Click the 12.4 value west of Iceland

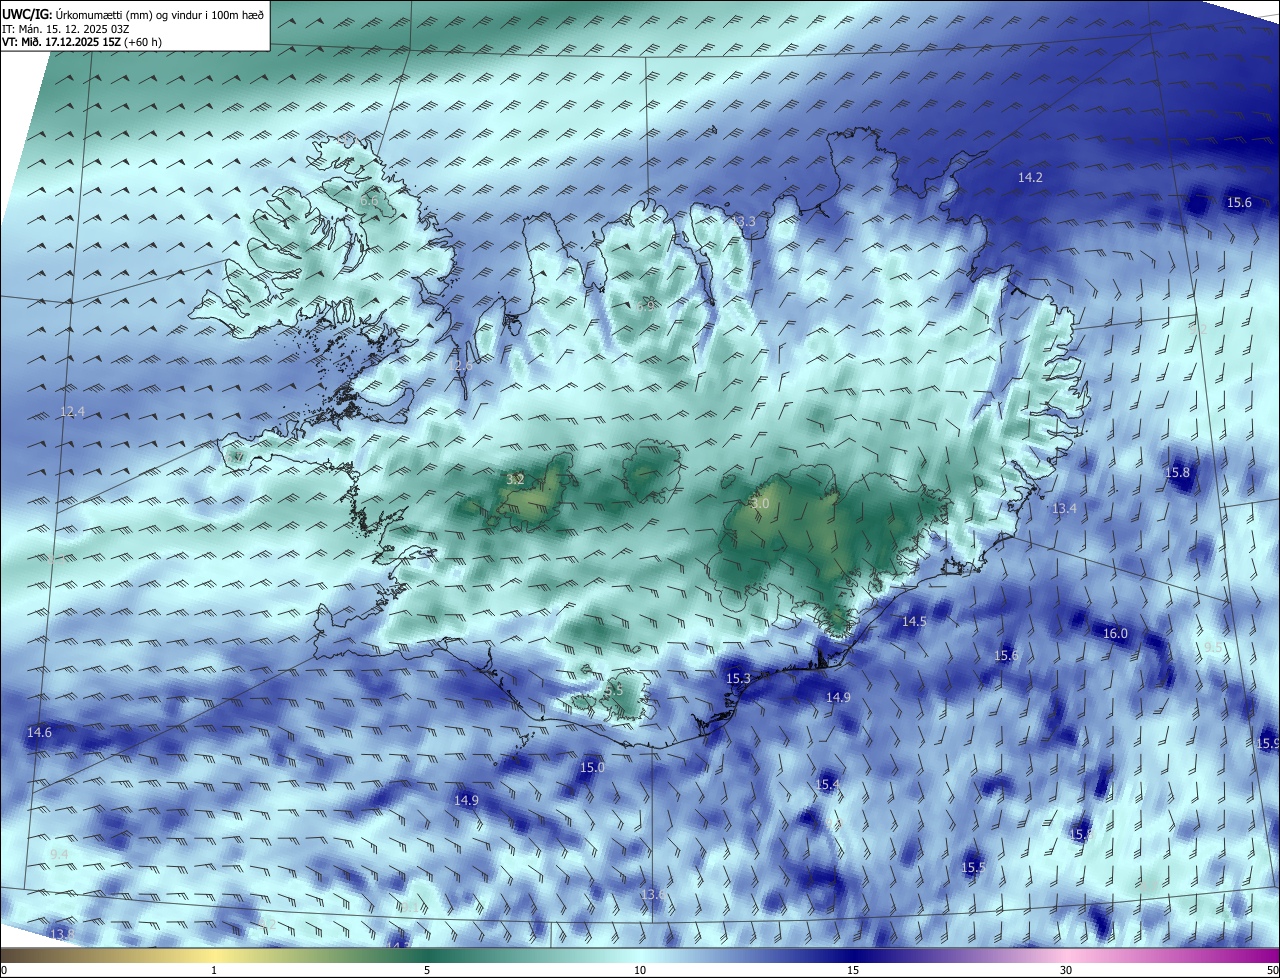coord(73,412)
